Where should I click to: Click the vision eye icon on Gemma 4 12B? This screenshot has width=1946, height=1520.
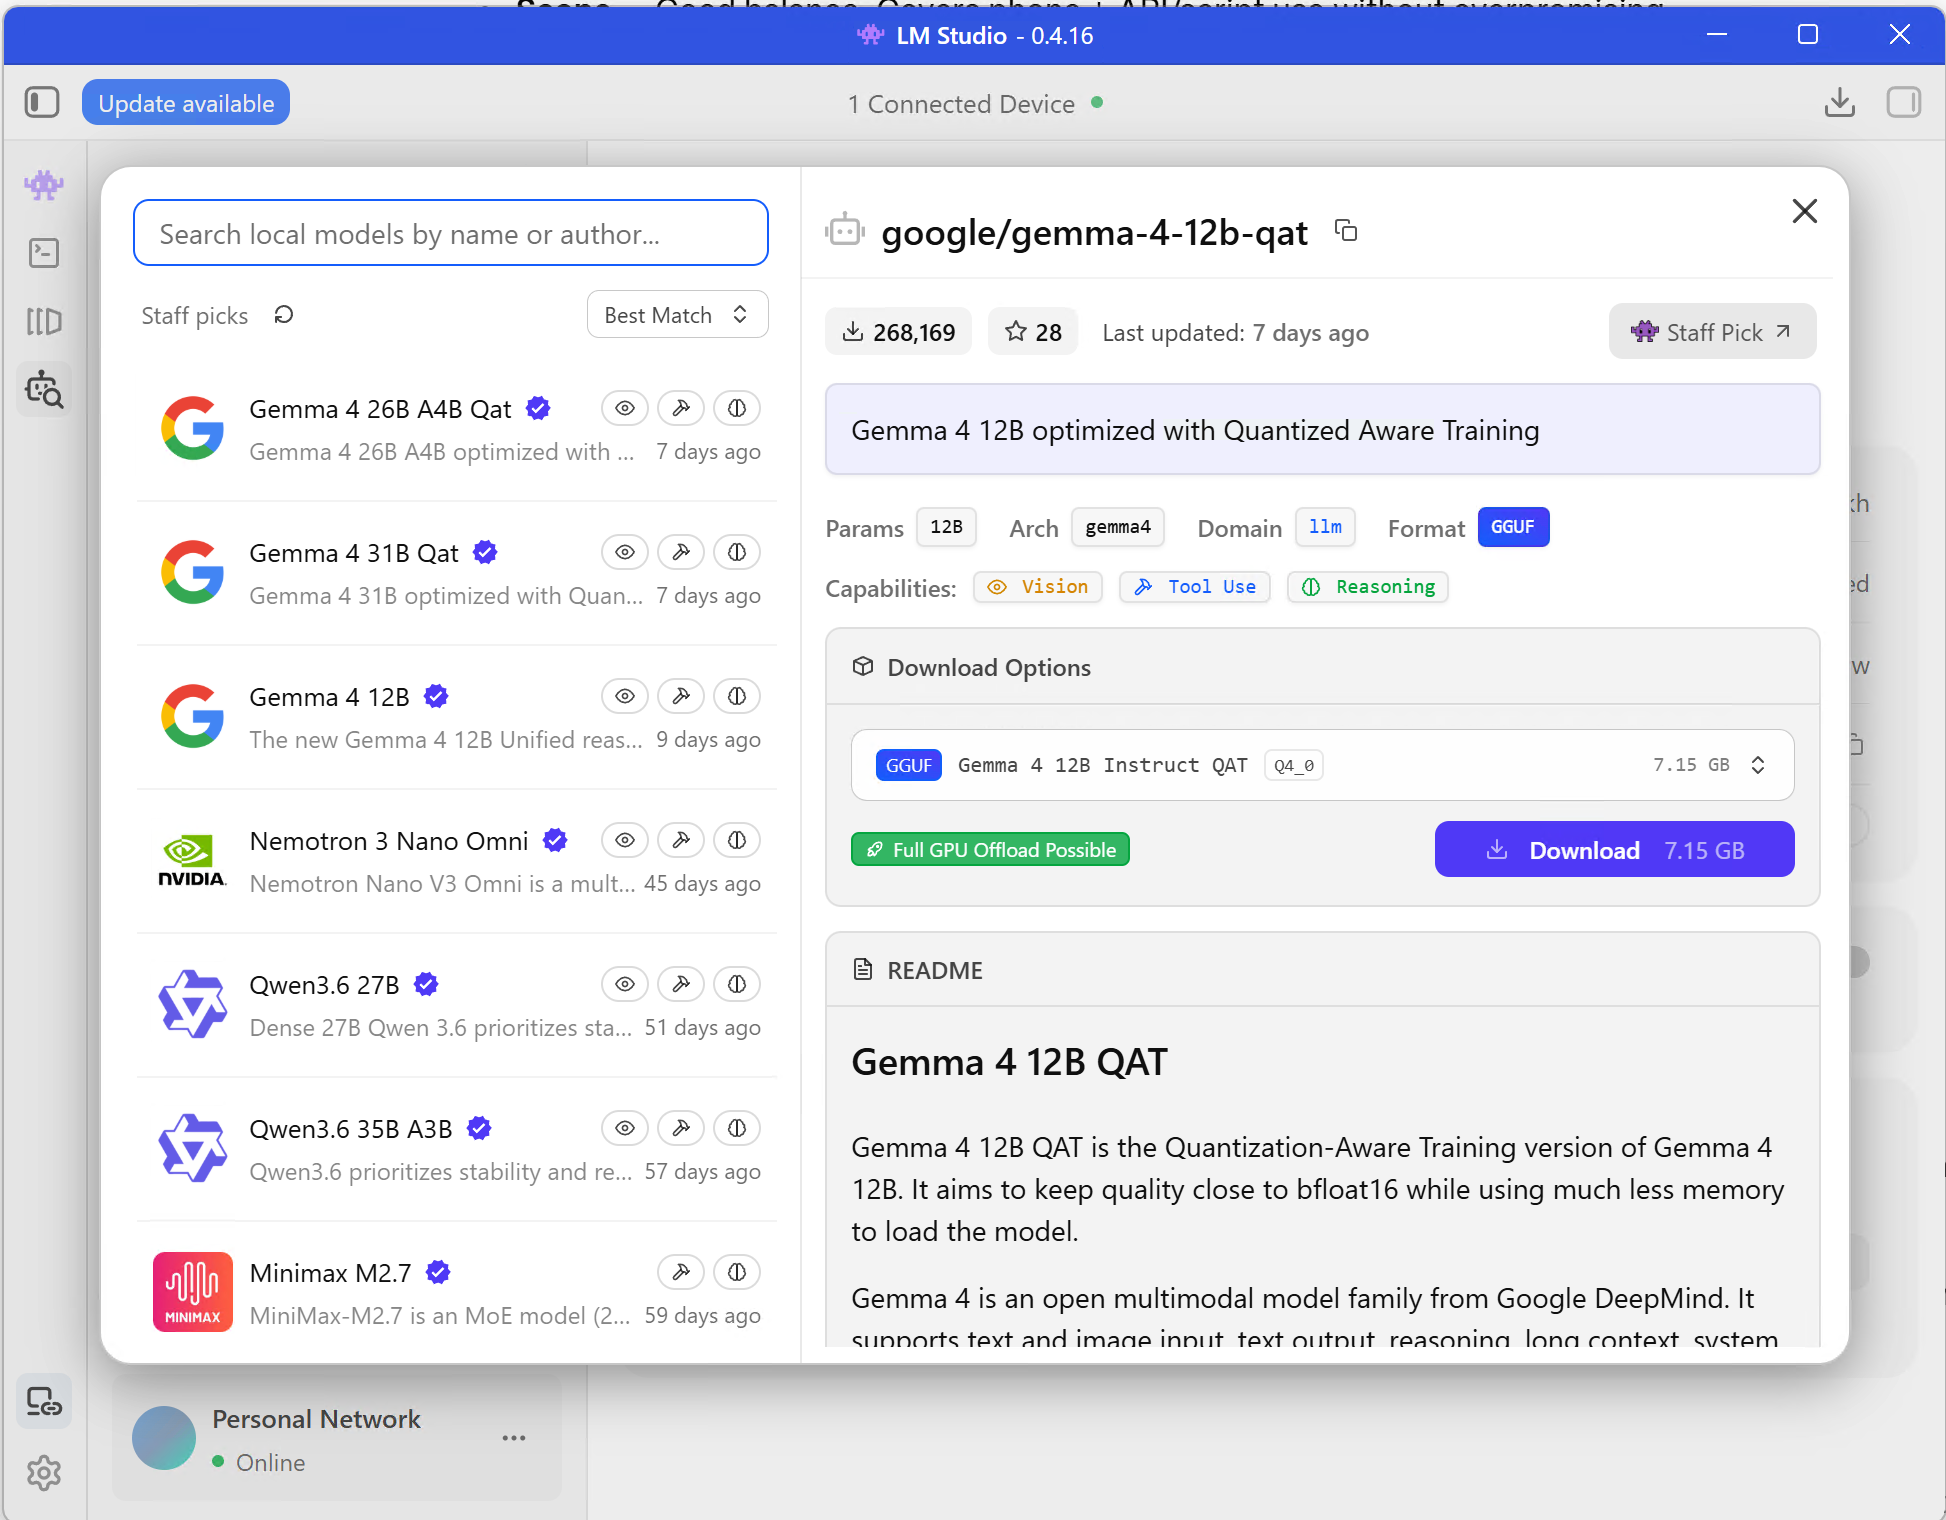click(625, 696)
